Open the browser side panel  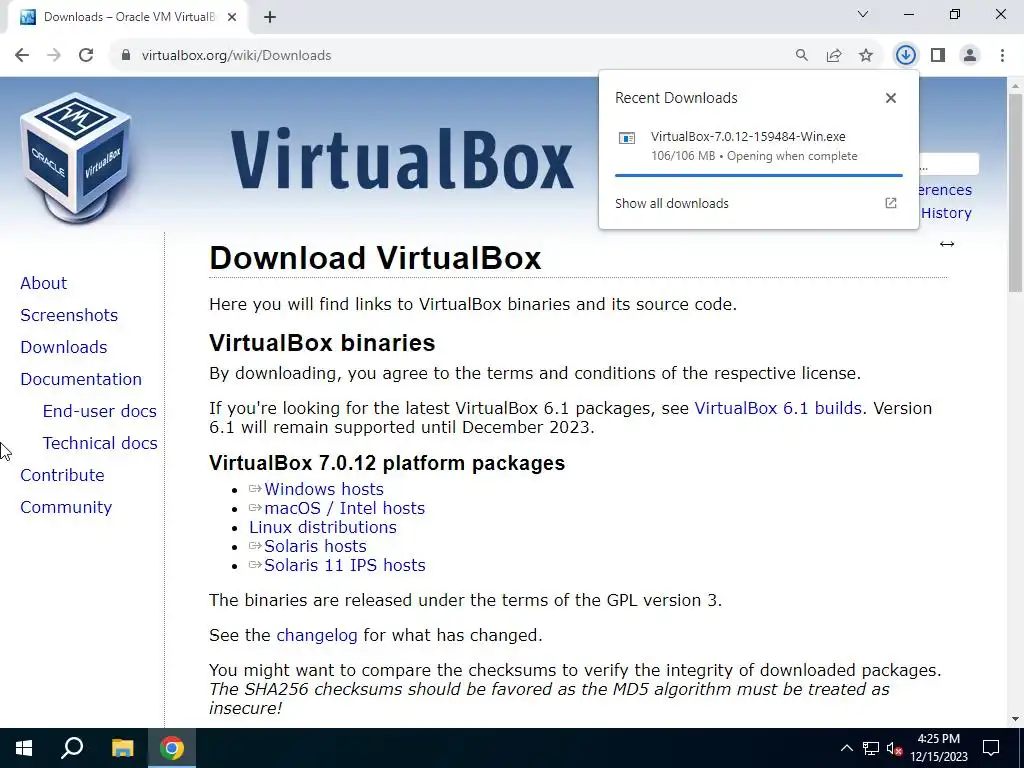click(x=938, y=56)
